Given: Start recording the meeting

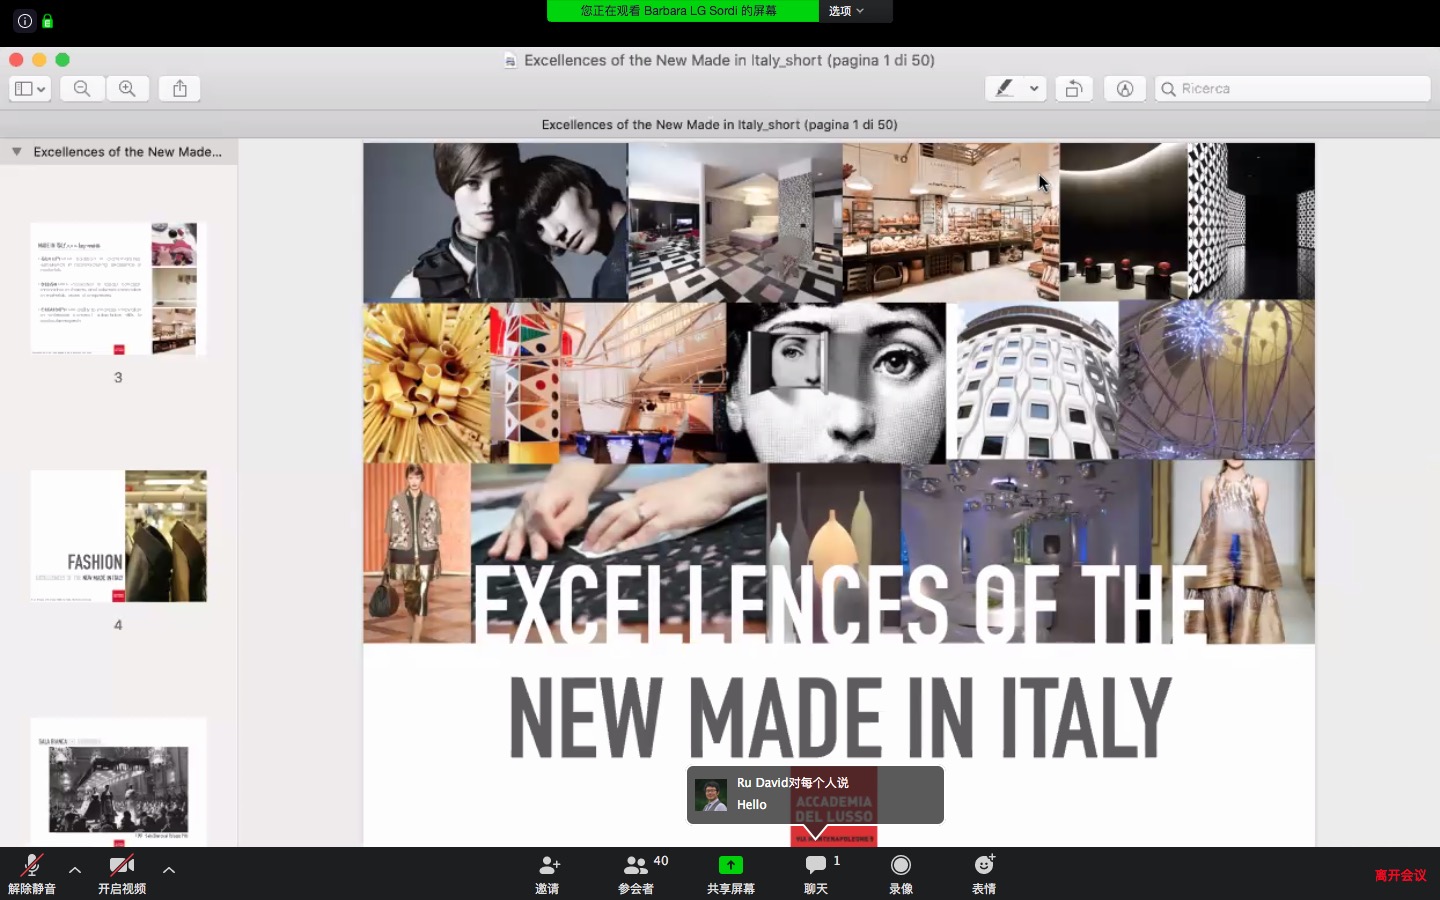Looking at the screenshot, I should tap(900, 872).
